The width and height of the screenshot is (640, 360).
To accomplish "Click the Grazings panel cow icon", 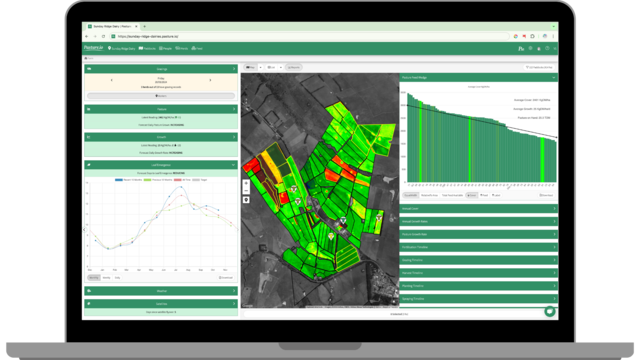I will tap(89, 69).
